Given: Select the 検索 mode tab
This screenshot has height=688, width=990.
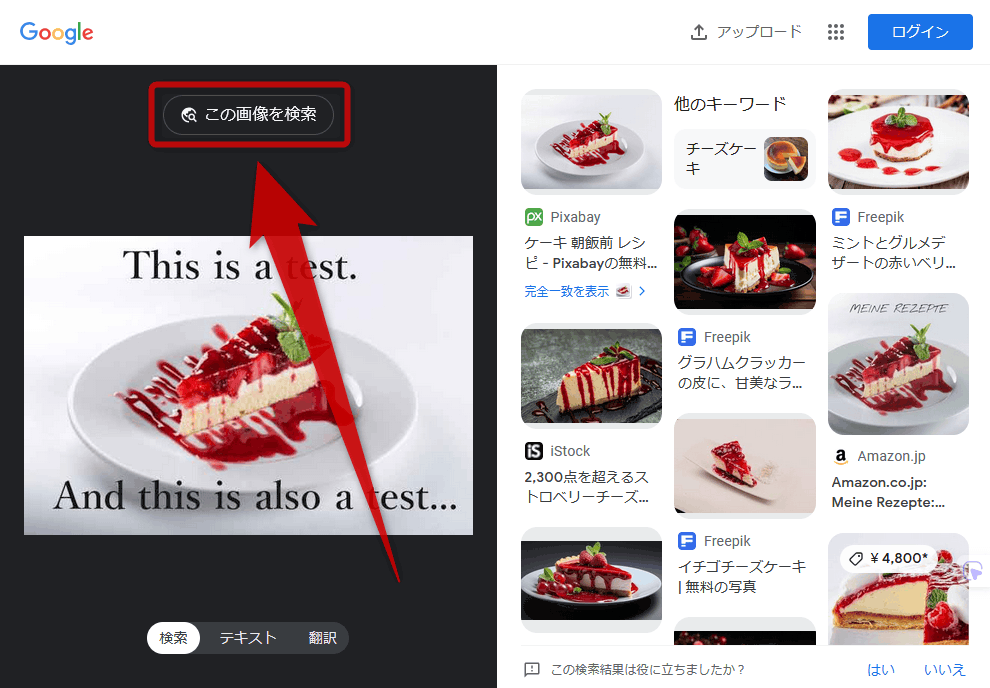Looking at the screenshot, I should (x=174, y=638).
